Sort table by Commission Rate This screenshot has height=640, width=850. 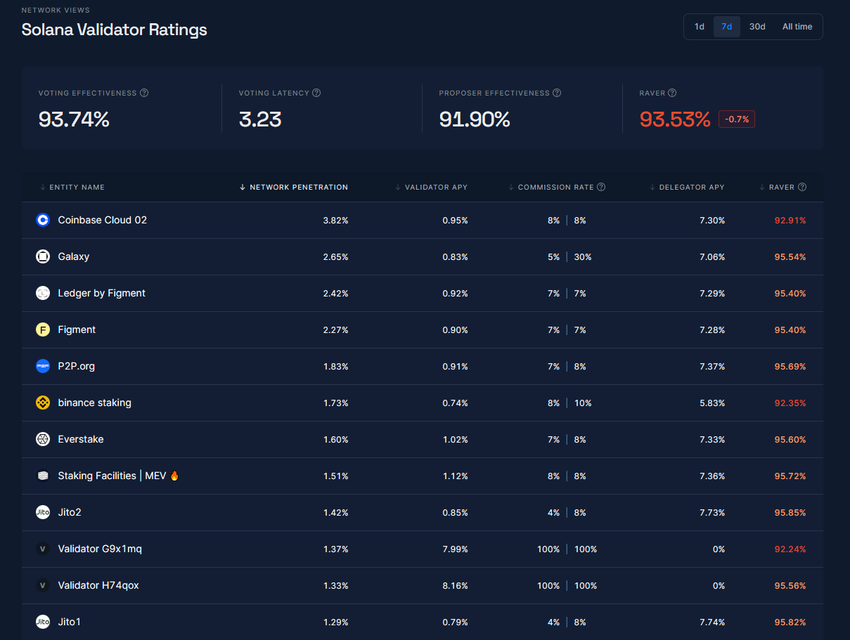tap(551, 187)
